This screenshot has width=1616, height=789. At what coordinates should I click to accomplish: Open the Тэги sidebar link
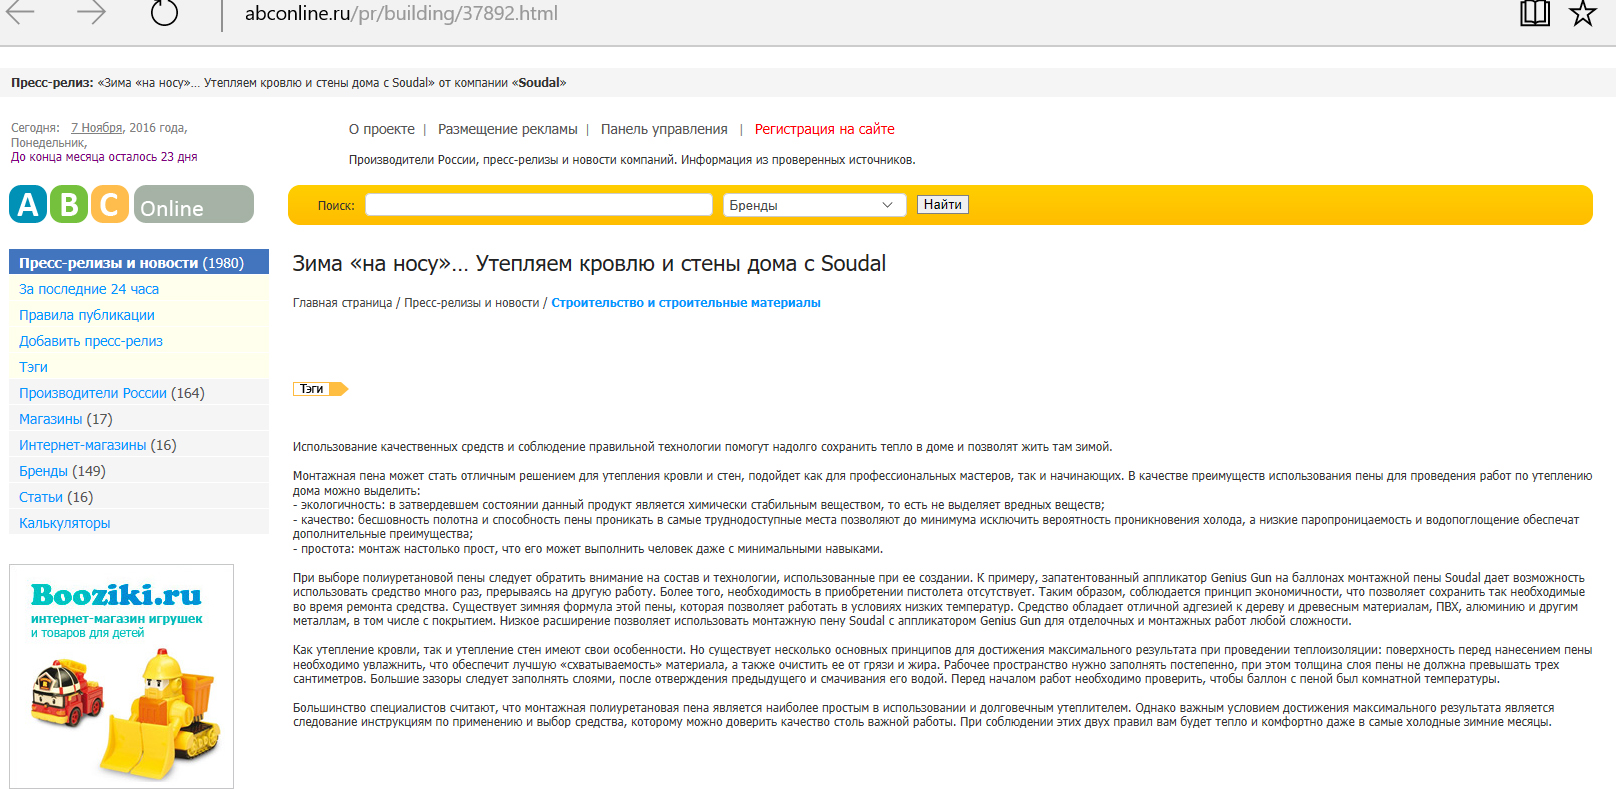pyautogui.click(x=33, y=367)
